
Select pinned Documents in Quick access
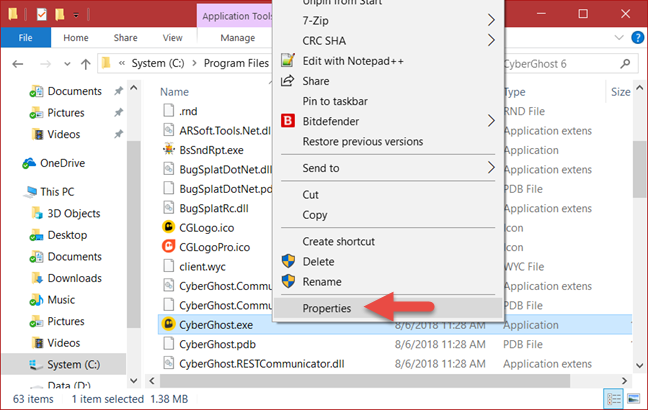[x=74, y=91]
